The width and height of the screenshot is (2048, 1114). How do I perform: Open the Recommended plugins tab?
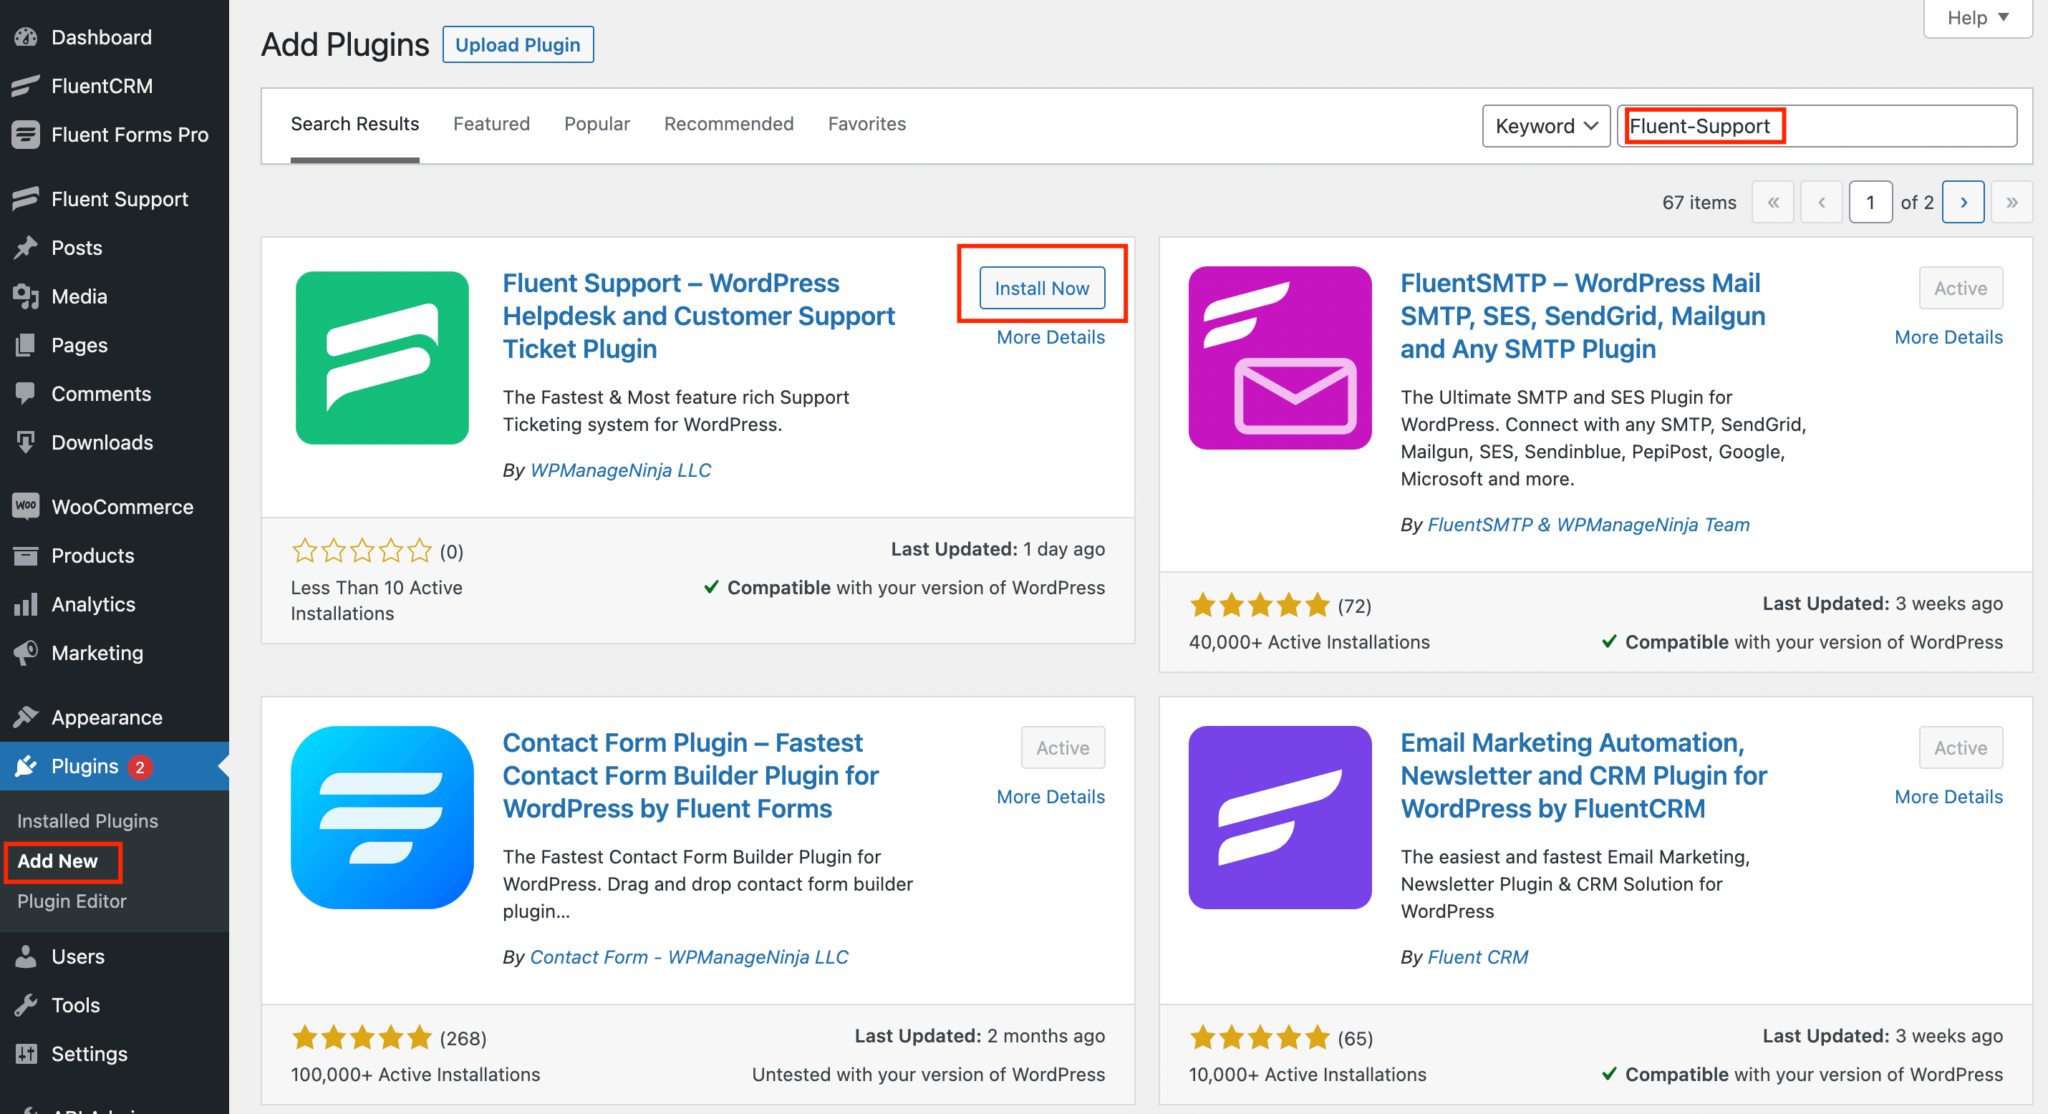click(x=728, y=123)
